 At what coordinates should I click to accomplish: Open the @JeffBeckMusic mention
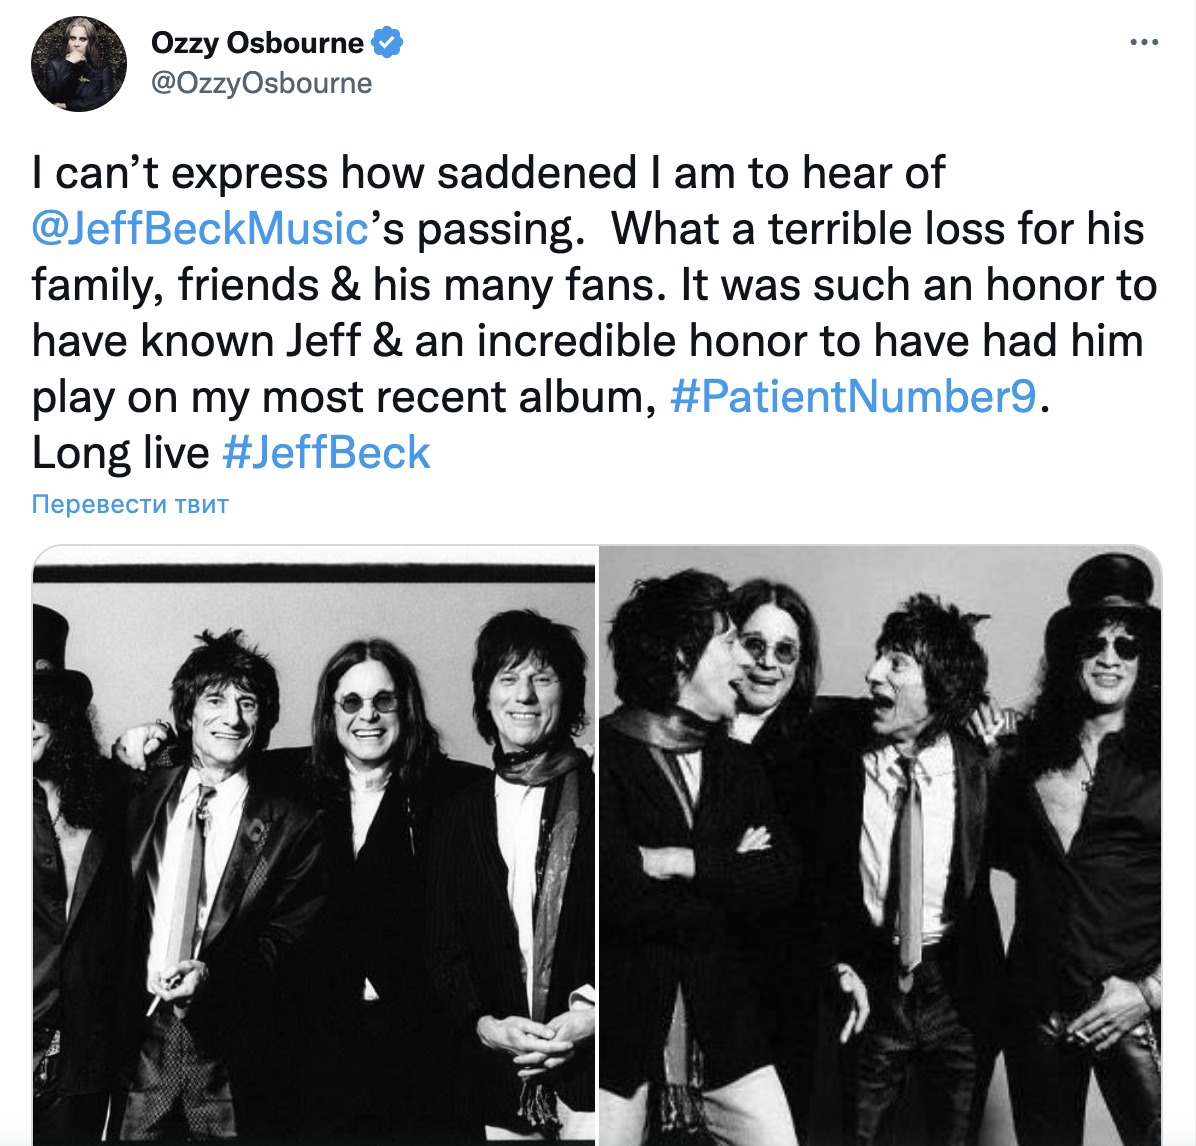201,228
